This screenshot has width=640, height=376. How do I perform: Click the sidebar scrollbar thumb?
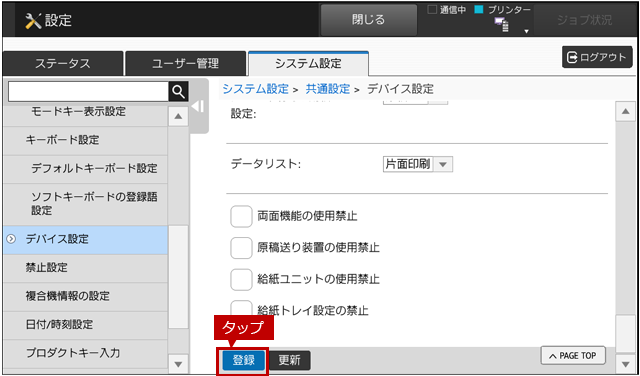178,277
